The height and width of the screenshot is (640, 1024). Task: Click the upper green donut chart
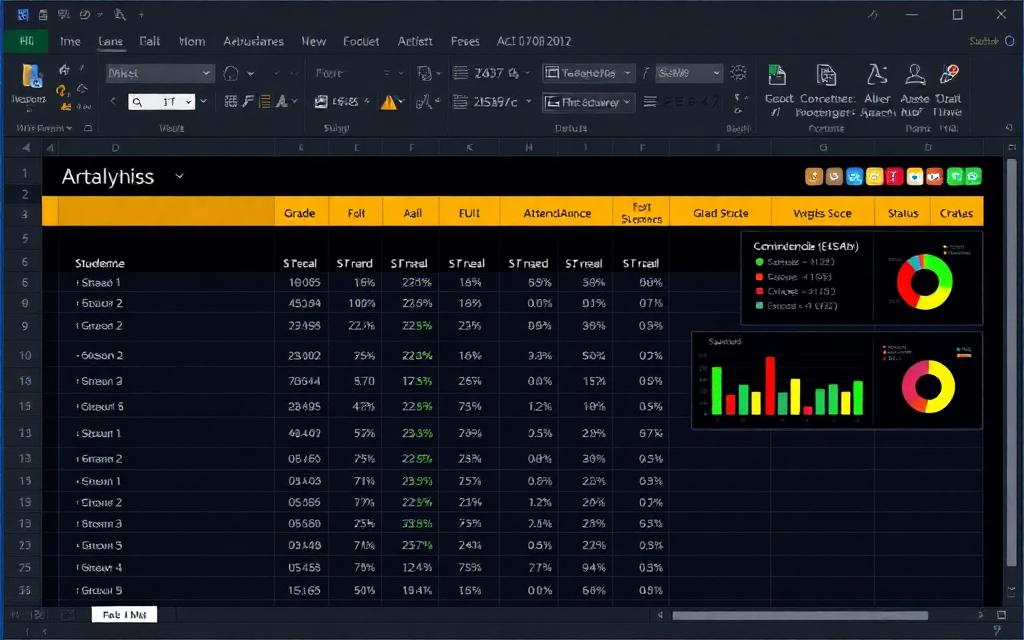pos(925,282)
